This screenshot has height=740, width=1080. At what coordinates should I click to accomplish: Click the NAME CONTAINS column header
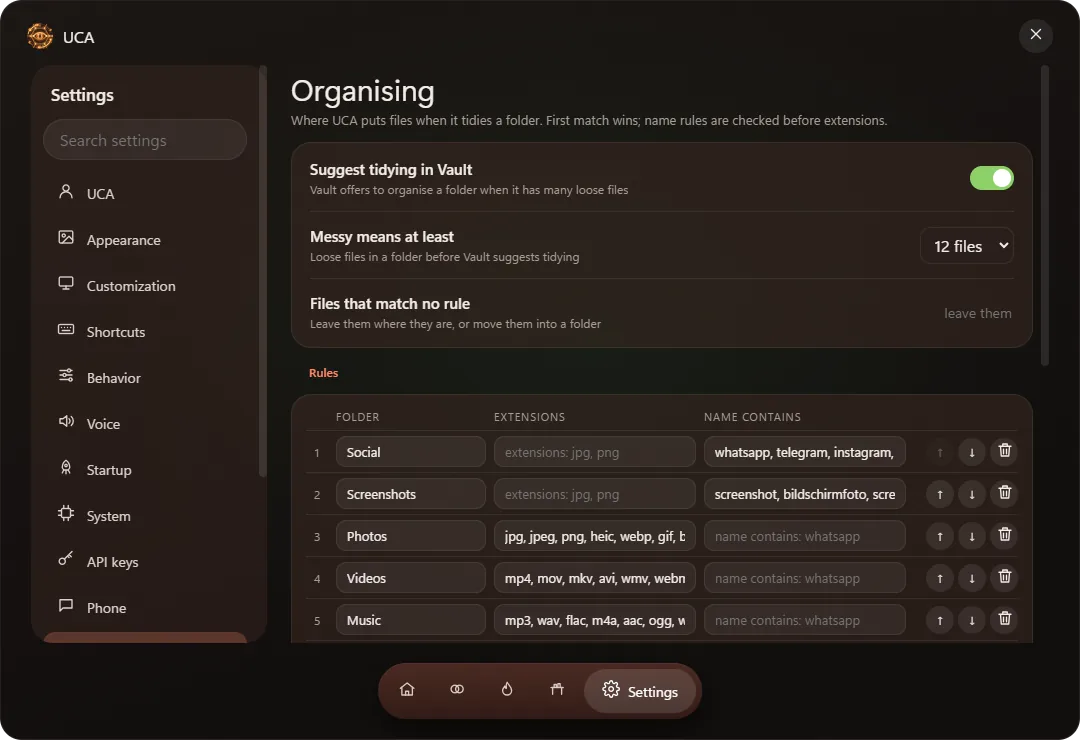coord(752,417)
